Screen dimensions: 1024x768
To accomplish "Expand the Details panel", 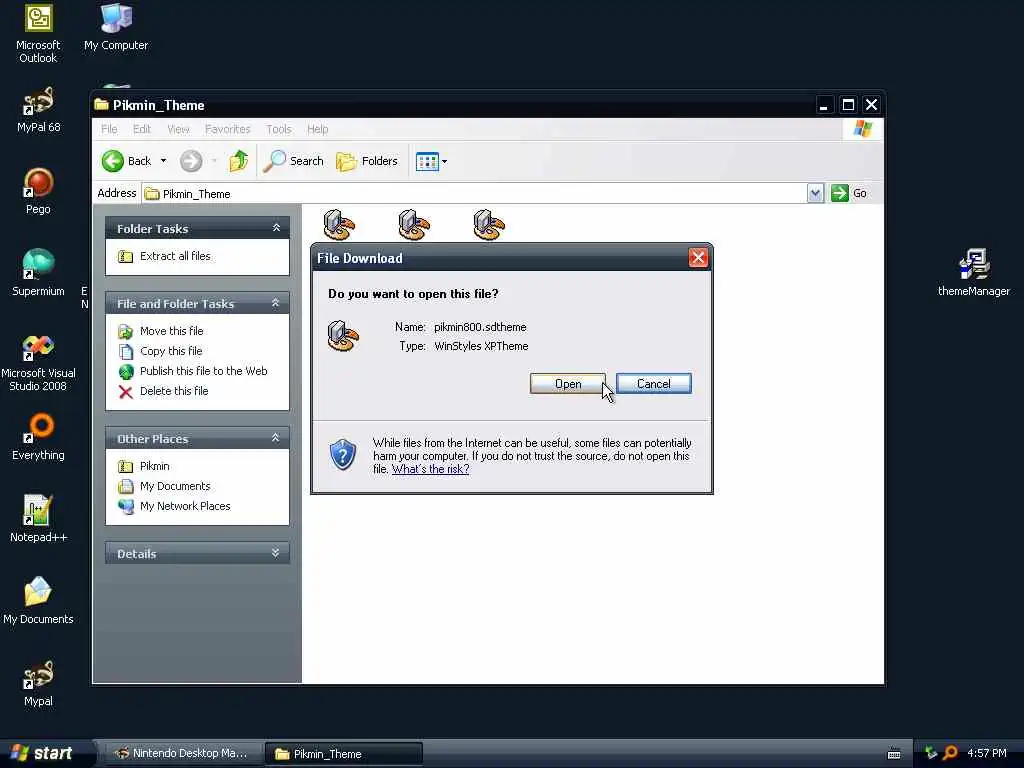I will tap(276, 553).
